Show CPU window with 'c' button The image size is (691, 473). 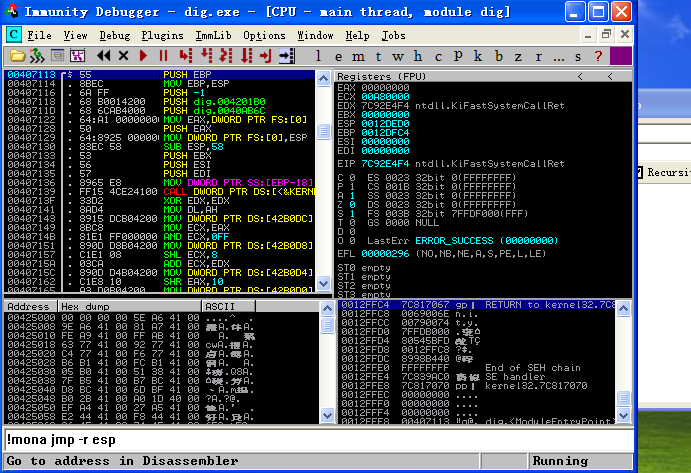(x=438, y=56)
